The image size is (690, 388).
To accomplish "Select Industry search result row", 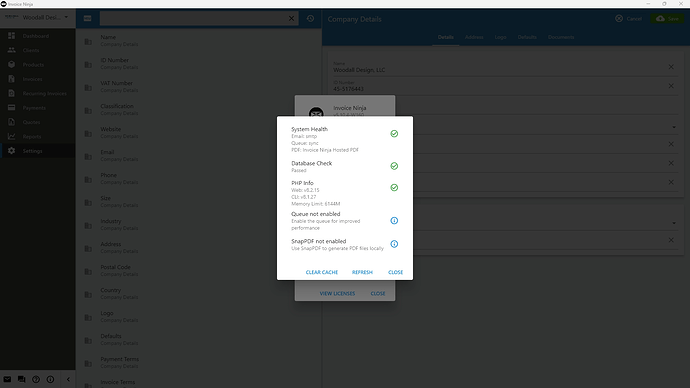I will click(x=199, y=224).
